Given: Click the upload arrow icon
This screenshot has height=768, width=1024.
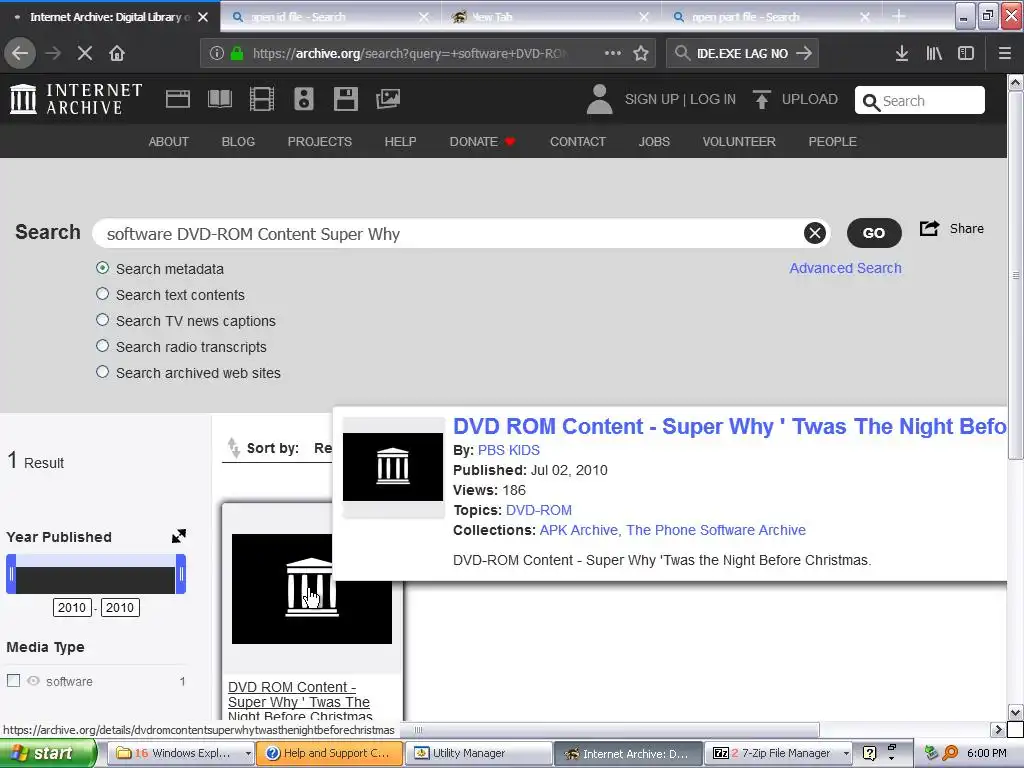Looking at the screenshot, I should pyautogui.click(x=761, y=99).
